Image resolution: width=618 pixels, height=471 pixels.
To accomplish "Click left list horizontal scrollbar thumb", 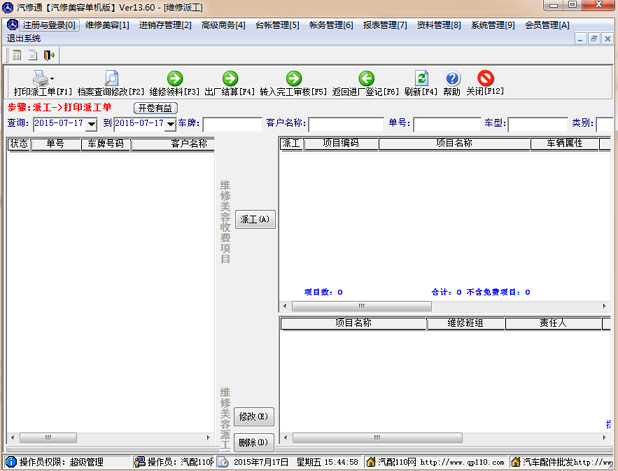I will pos(48,437).
